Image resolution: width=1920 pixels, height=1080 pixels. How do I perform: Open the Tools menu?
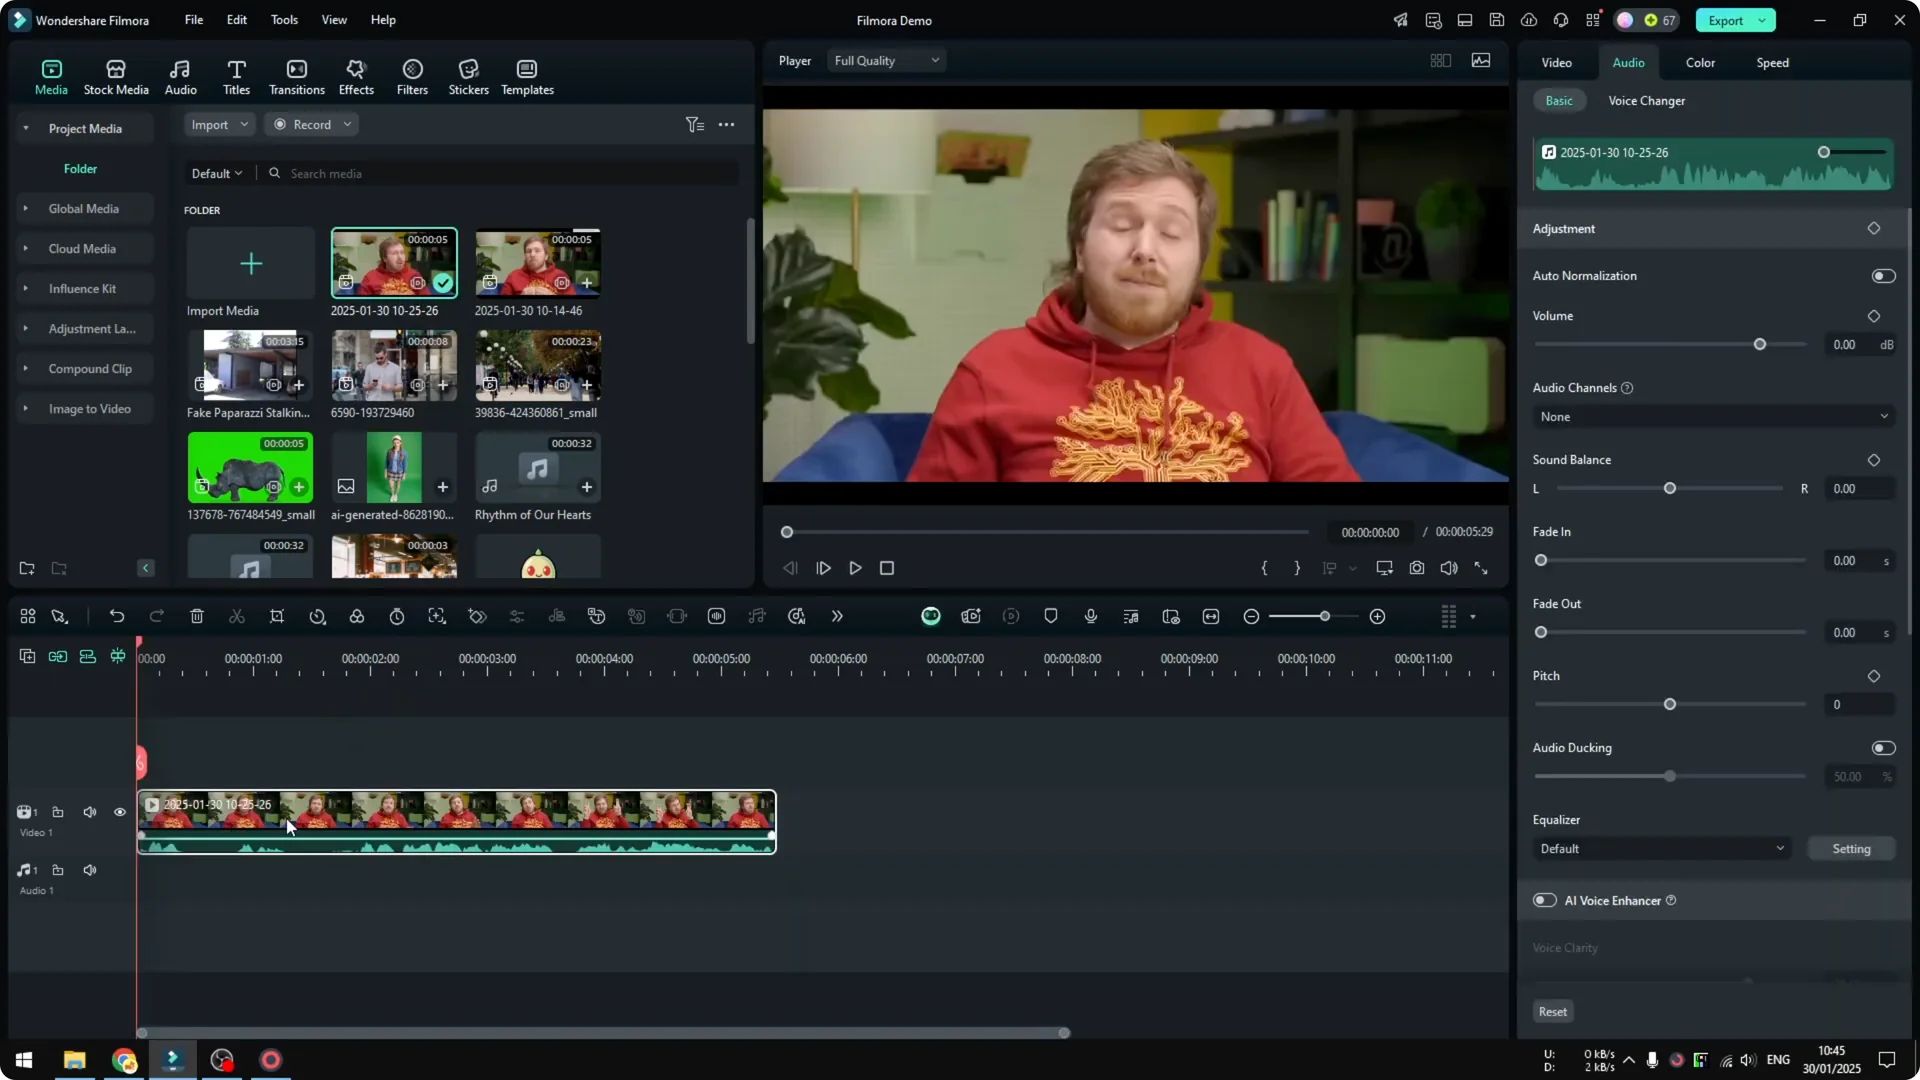tap(283, 20)
